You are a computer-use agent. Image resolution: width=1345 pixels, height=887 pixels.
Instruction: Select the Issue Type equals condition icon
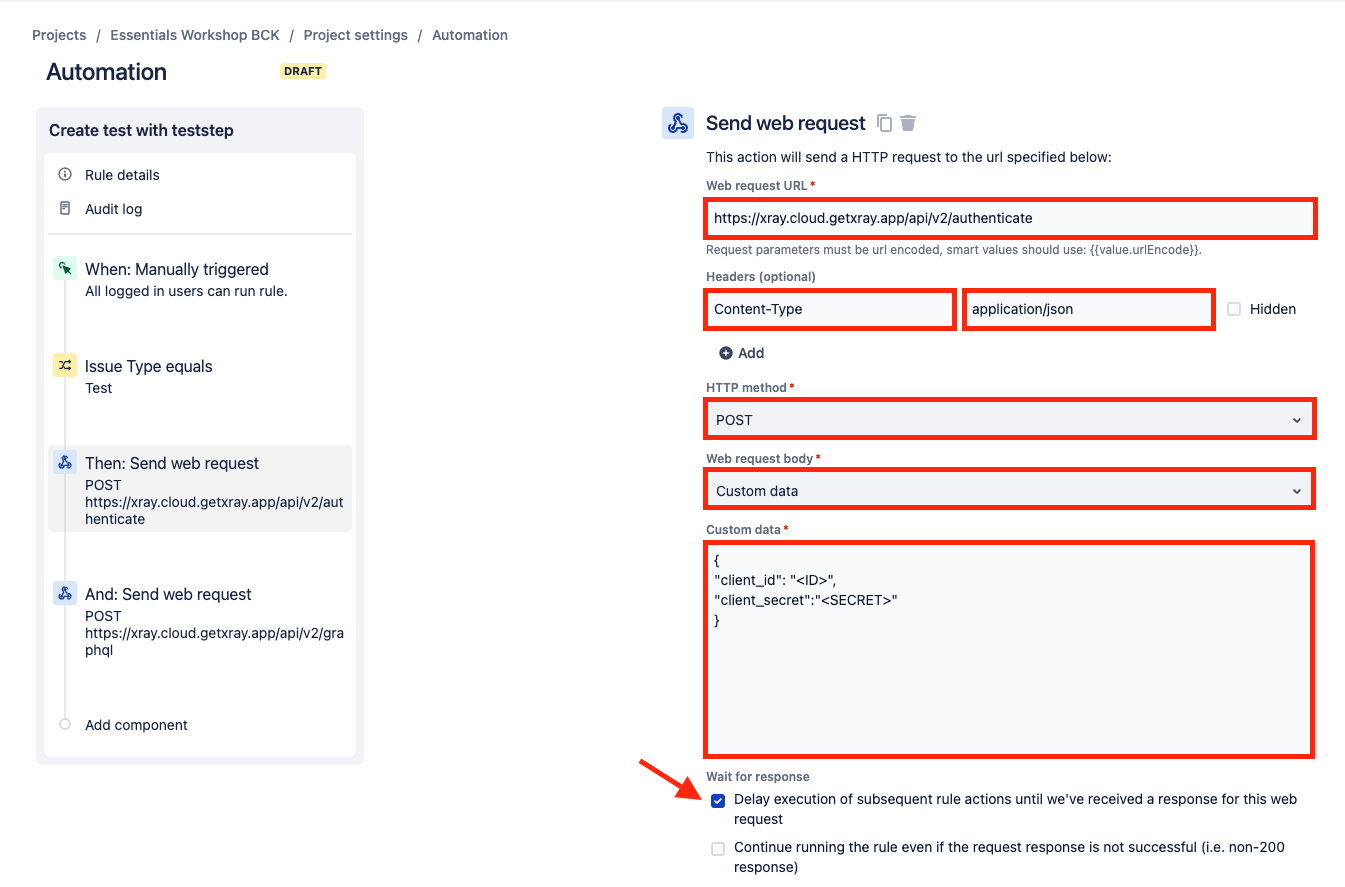65,365
